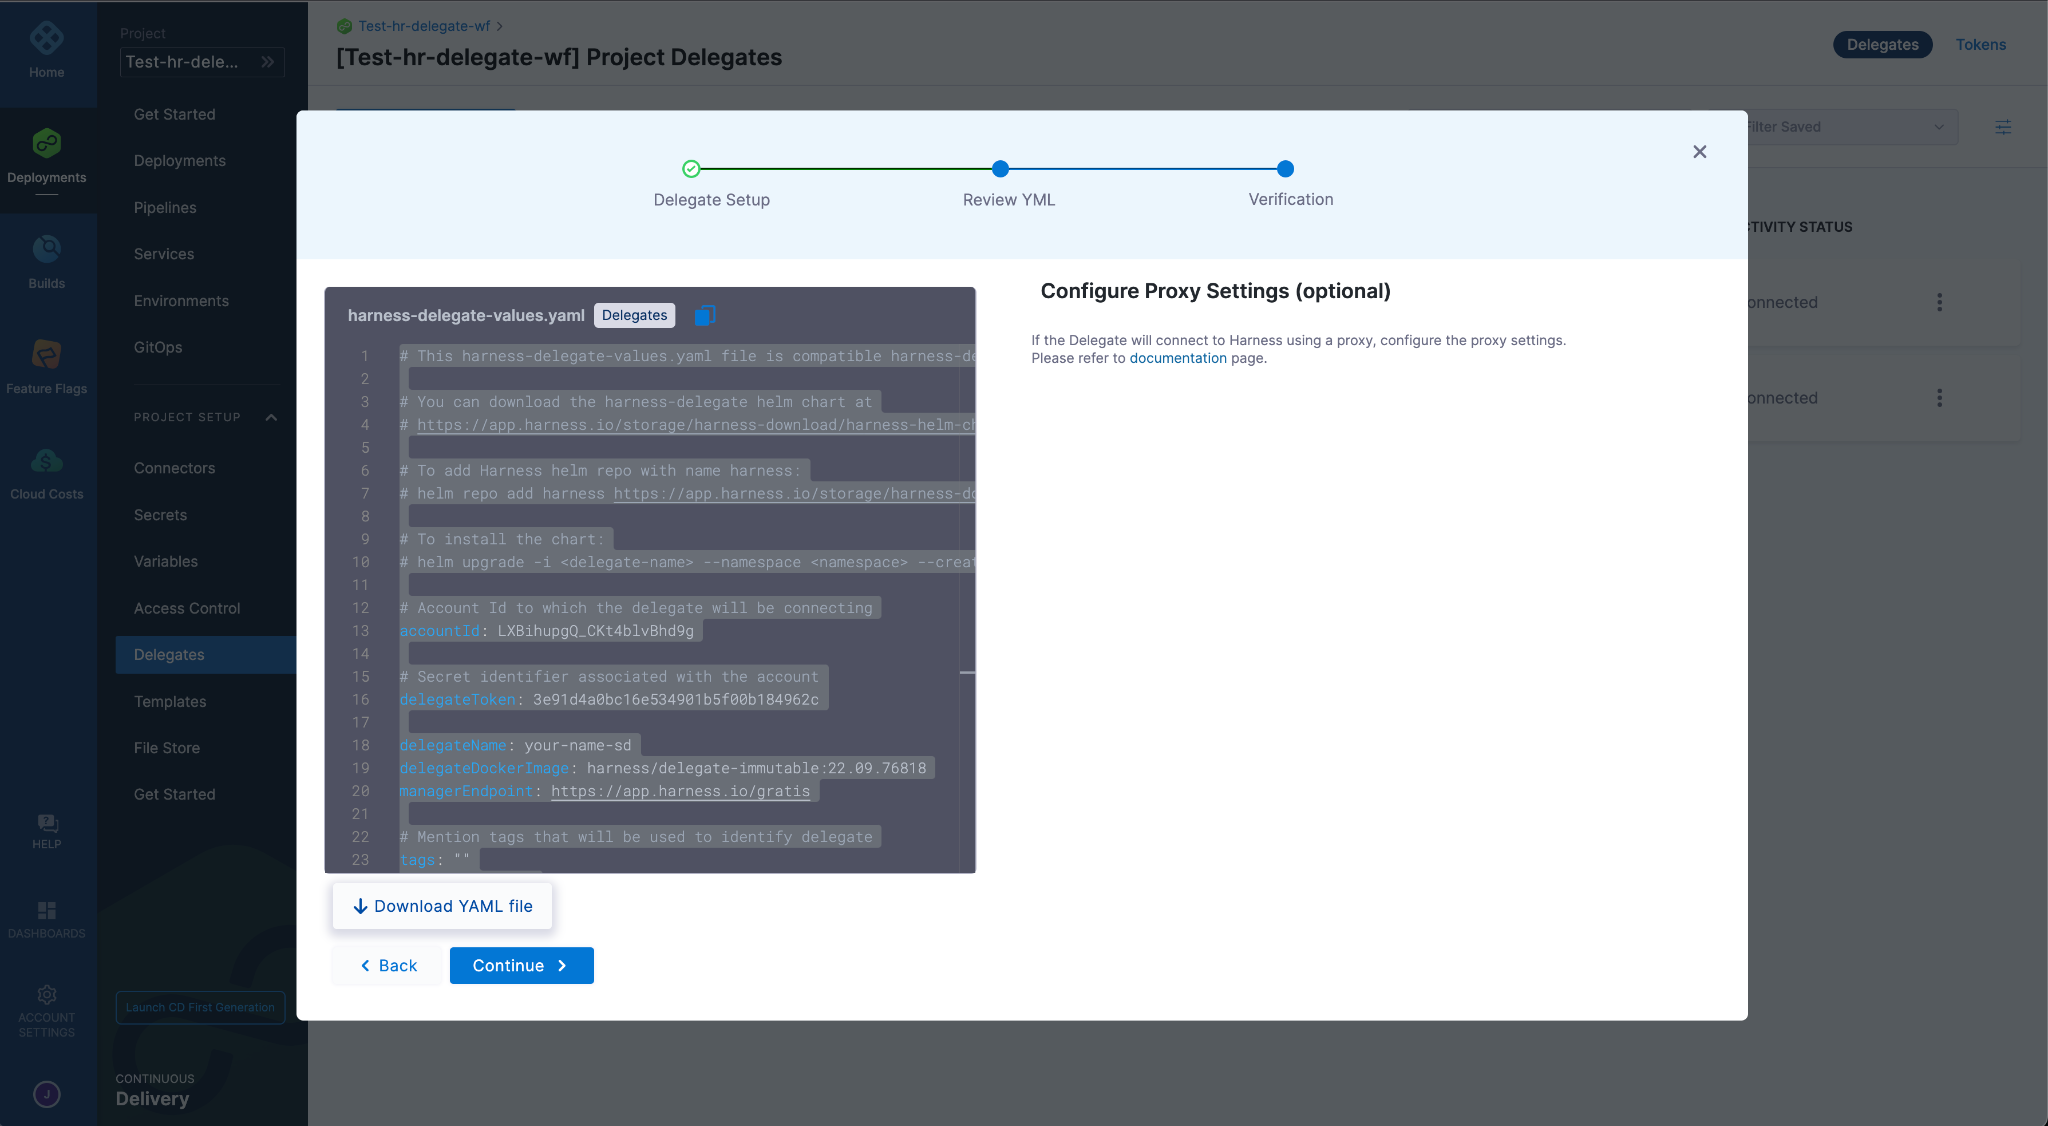Click the user avatar at sidebar bottom
Viewport: 2048px width, 1126px height.
pyautogui.click(x=47, y=1094)
